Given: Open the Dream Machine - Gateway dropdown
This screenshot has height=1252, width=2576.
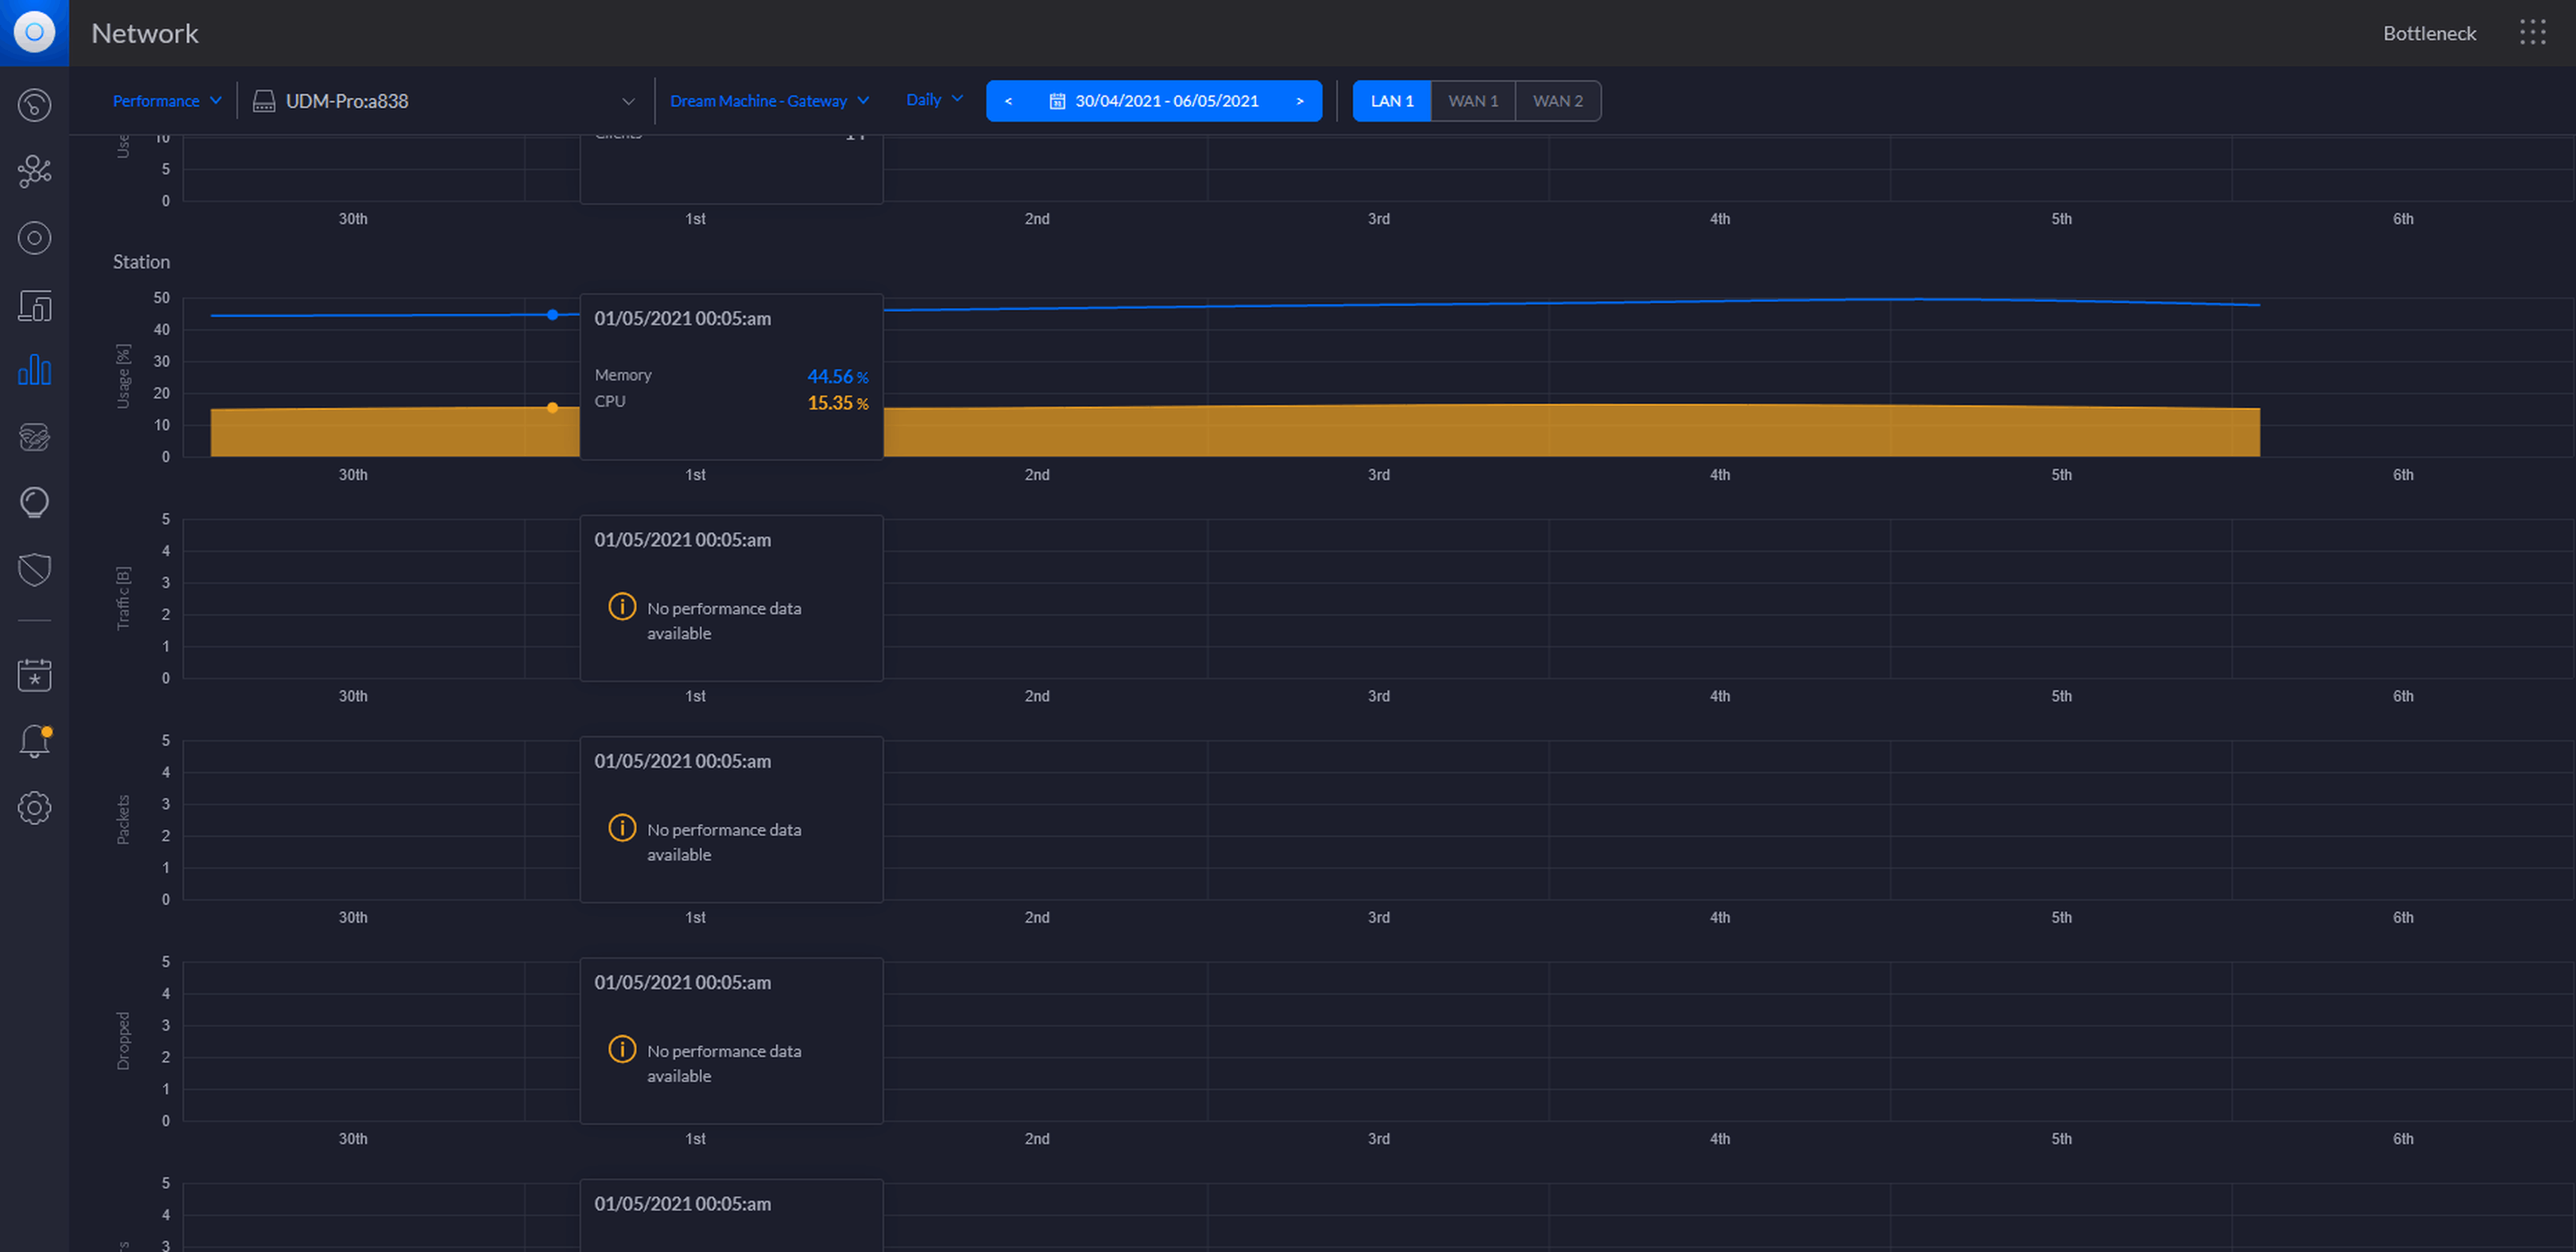Looking at the screenshot, I should pos(769,101).
